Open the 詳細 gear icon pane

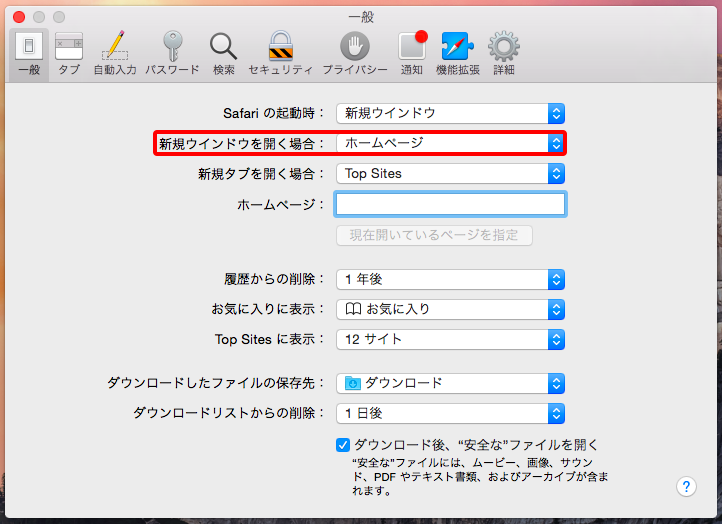pyautogui.click(x=504, y=54)
